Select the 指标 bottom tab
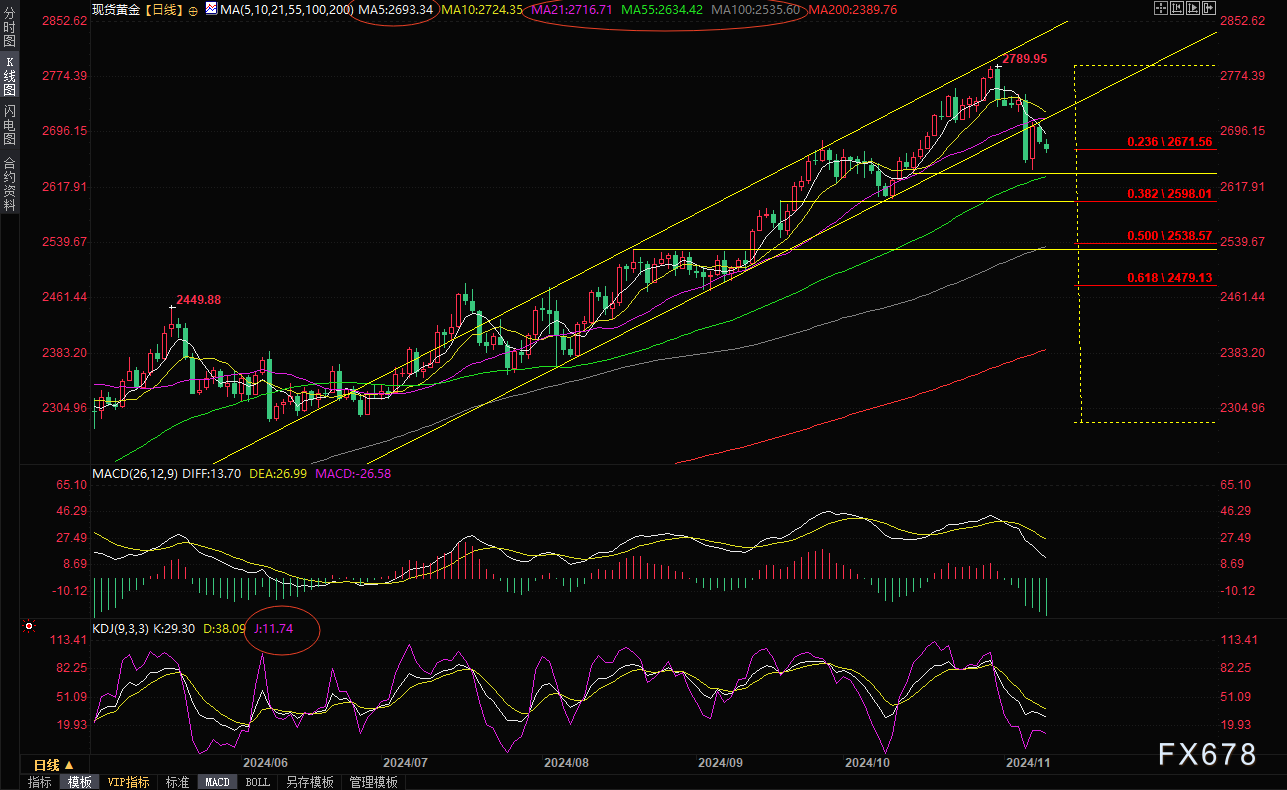 pyautogui.click(x=40, y=782)
